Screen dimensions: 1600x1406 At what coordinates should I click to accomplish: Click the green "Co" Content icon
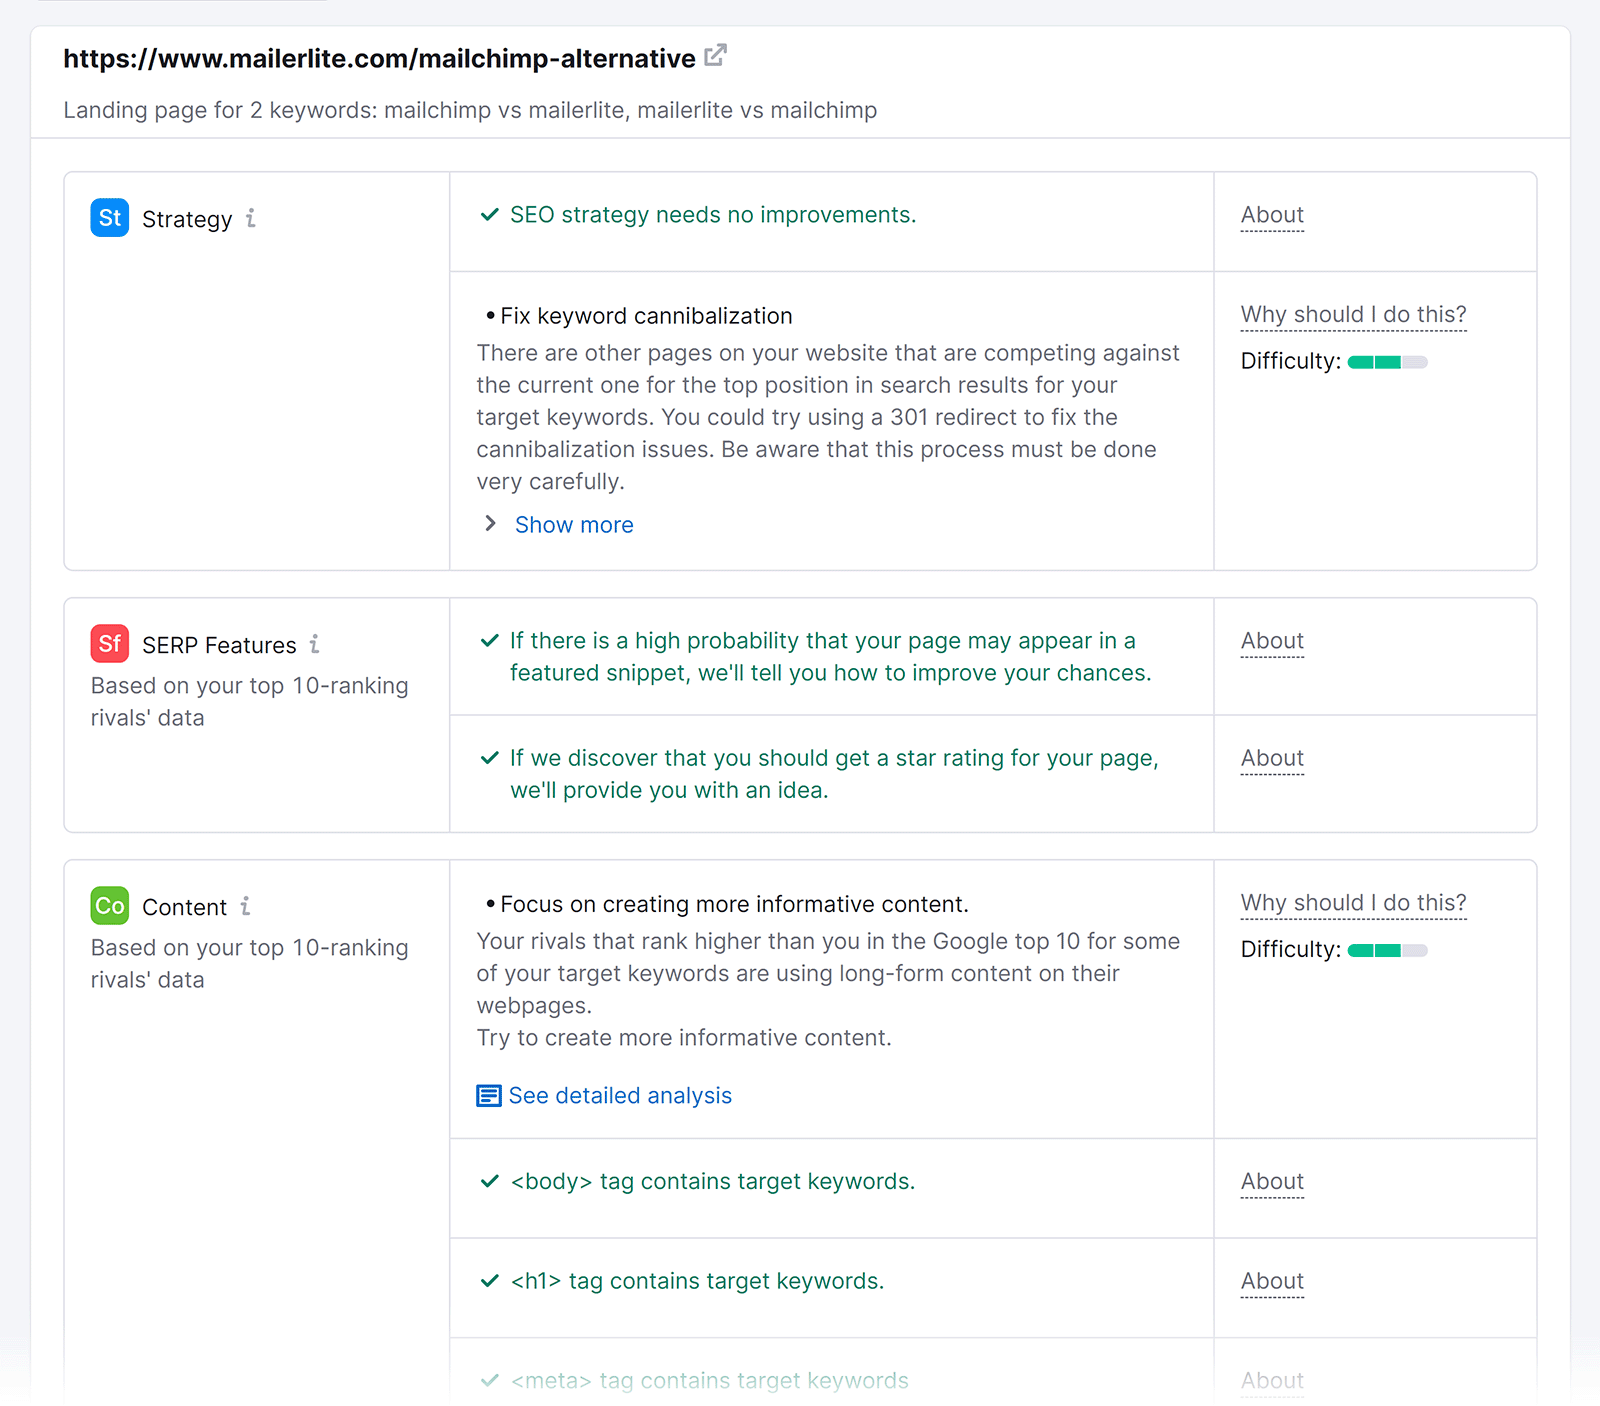tap(109, 906)
